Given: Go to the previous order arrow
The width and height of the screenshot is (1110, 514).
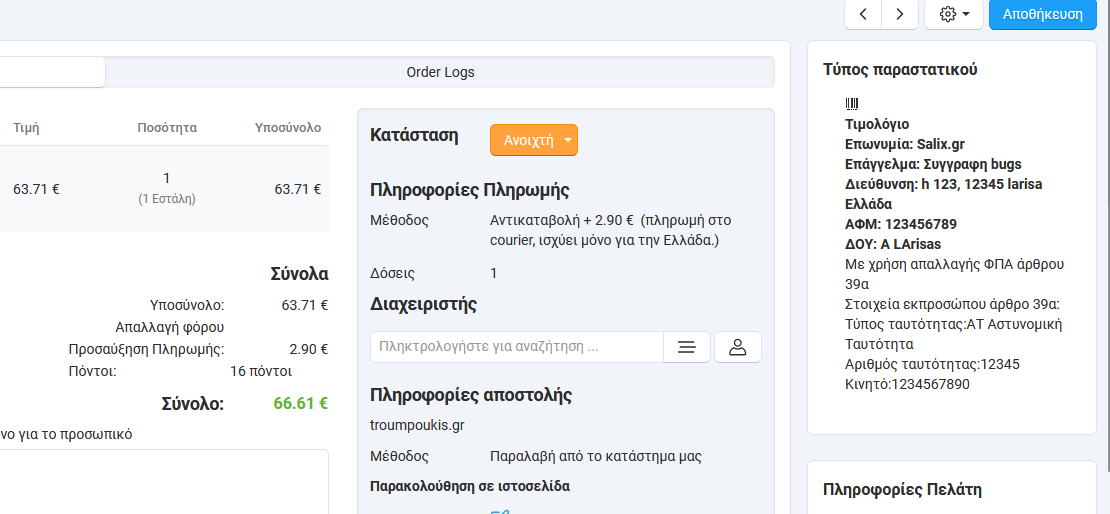Looking at the screenshot, I should click(x=863, y=15).
